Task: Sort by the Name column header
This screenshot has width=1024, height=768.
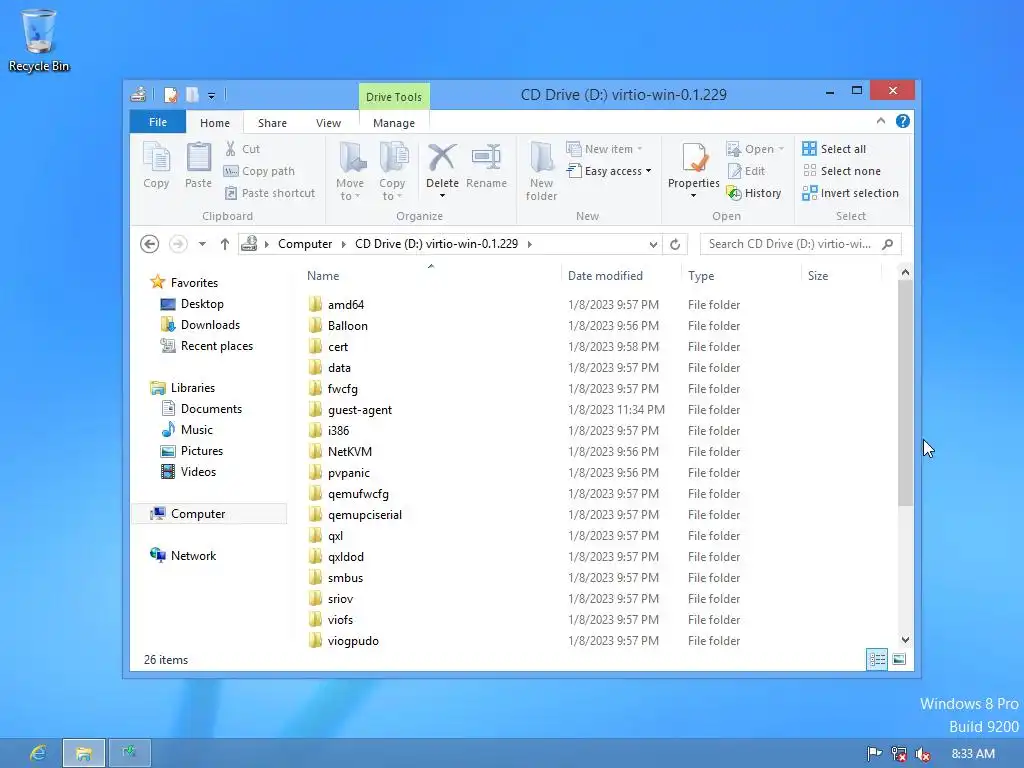Action: click(323, 276)
